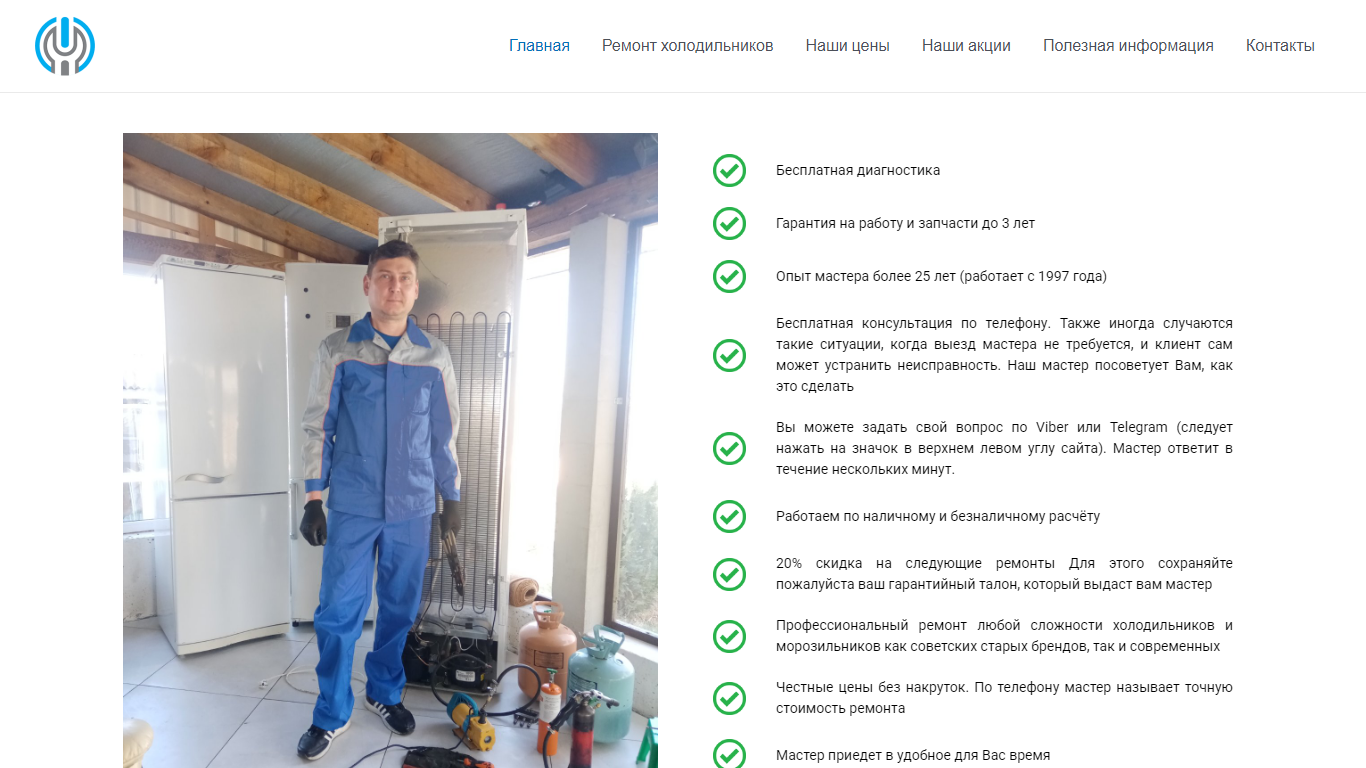Click checkmark icon beside Бесплатная диагностика
The width and height of the screenshot is (1366, 768).
[x=729, y=171]
